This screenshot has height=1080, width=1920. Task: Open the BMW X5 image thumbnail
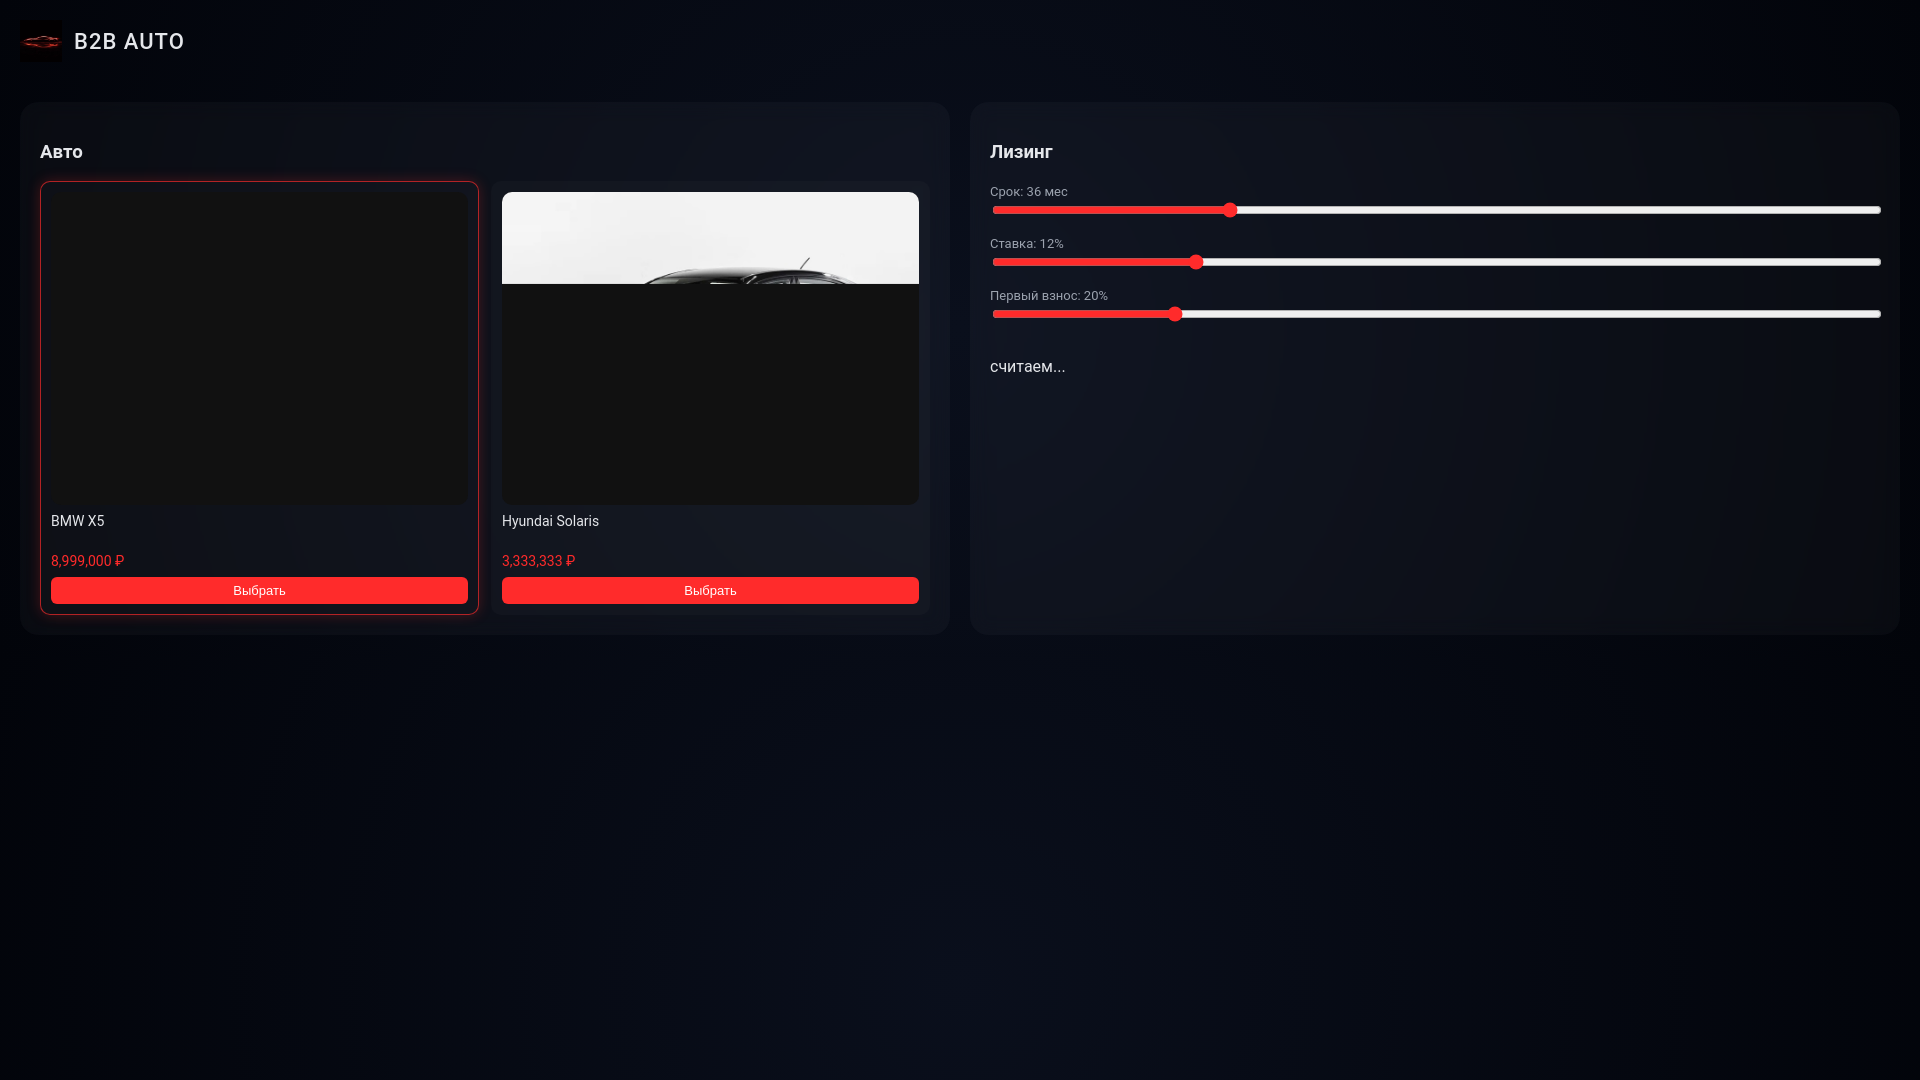259,348
